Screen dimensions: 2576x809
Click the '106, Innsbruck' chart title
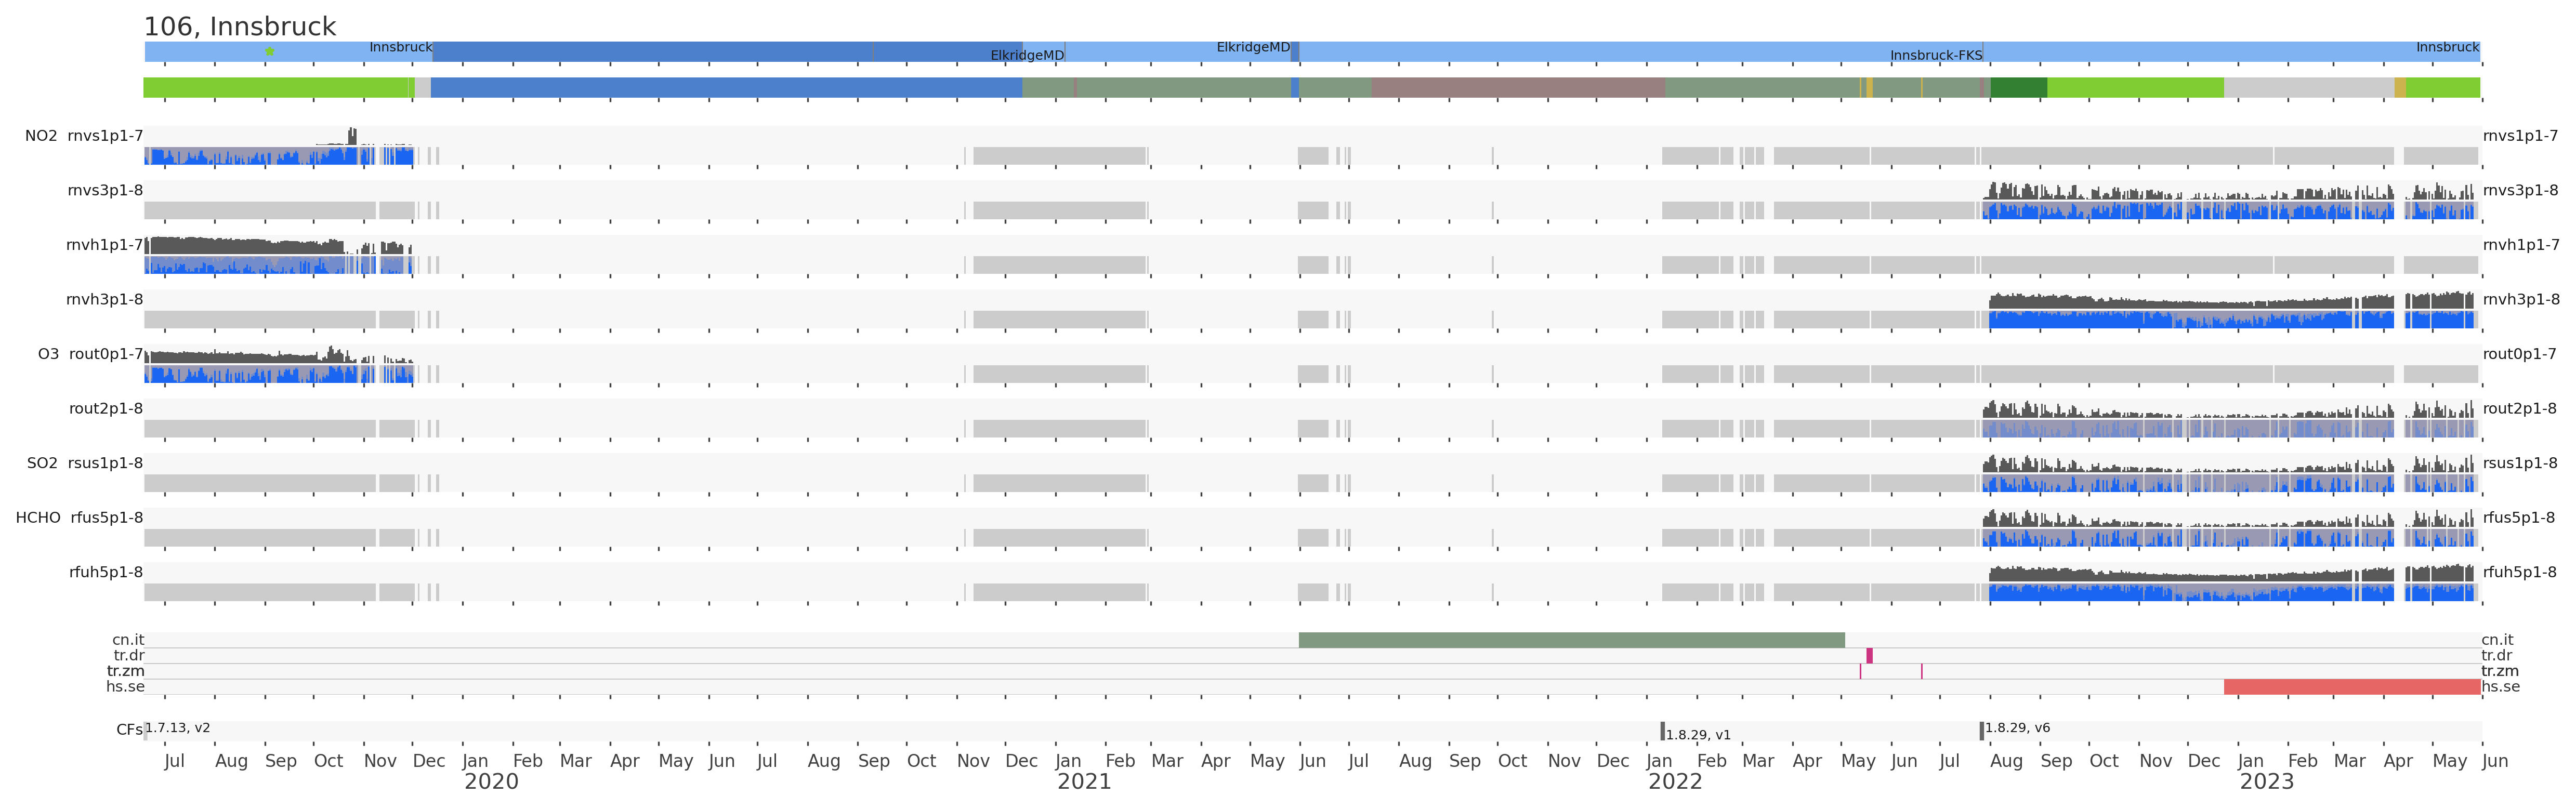point(240,27)
